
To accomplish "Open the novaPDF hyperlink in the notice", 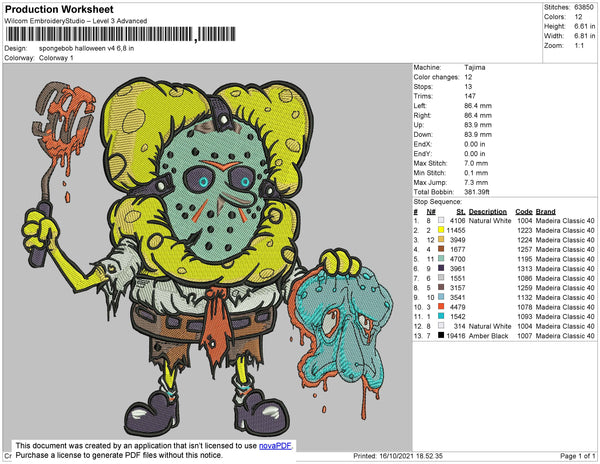I will click(x=275, y=446).
